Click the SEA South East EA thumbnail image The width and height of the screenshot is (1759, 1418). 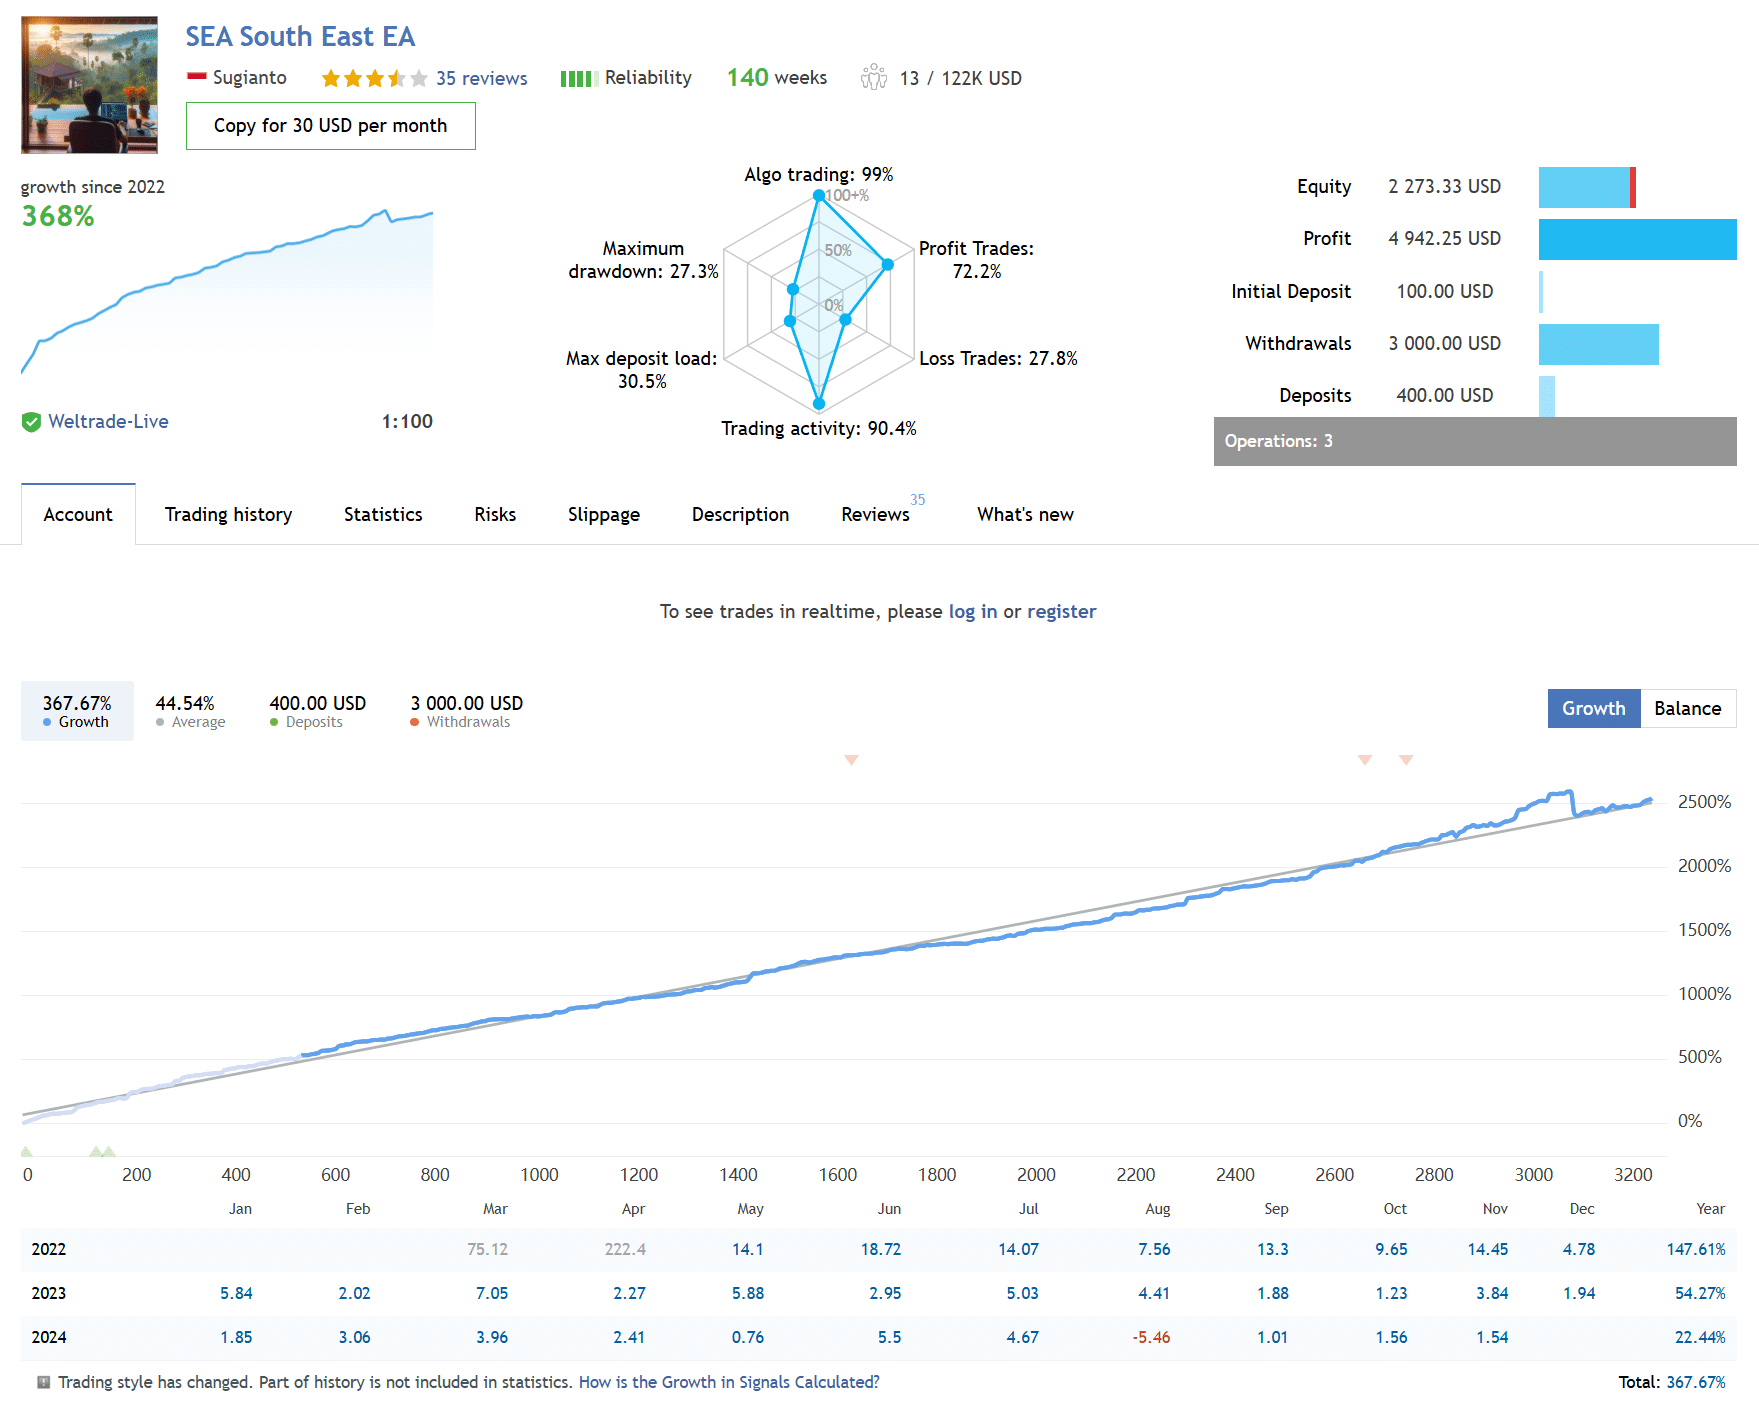tap(89, 85)
